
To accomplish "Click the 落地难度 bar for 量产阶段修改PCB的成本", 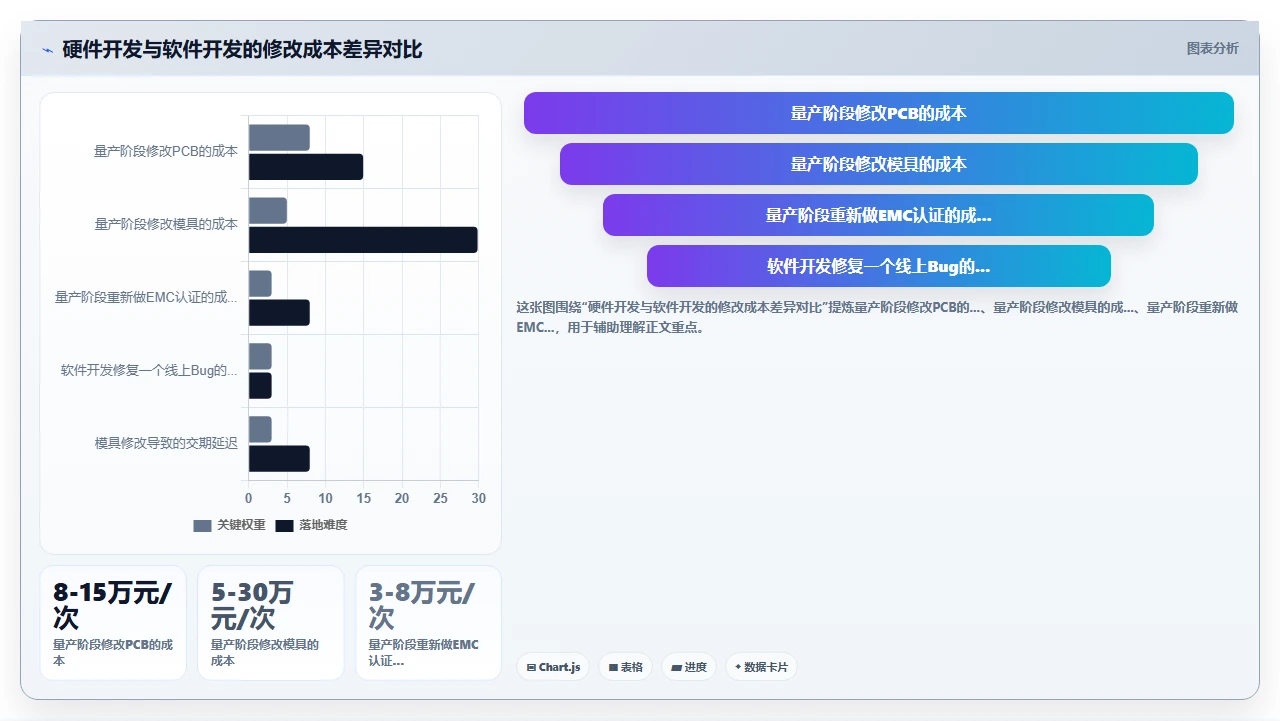I will 306,167.
